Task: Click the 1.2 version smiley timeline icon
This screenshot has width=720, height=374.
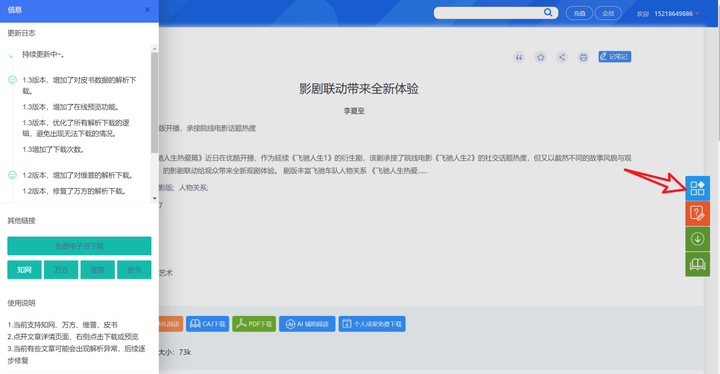Action: [x=12, y=175]
